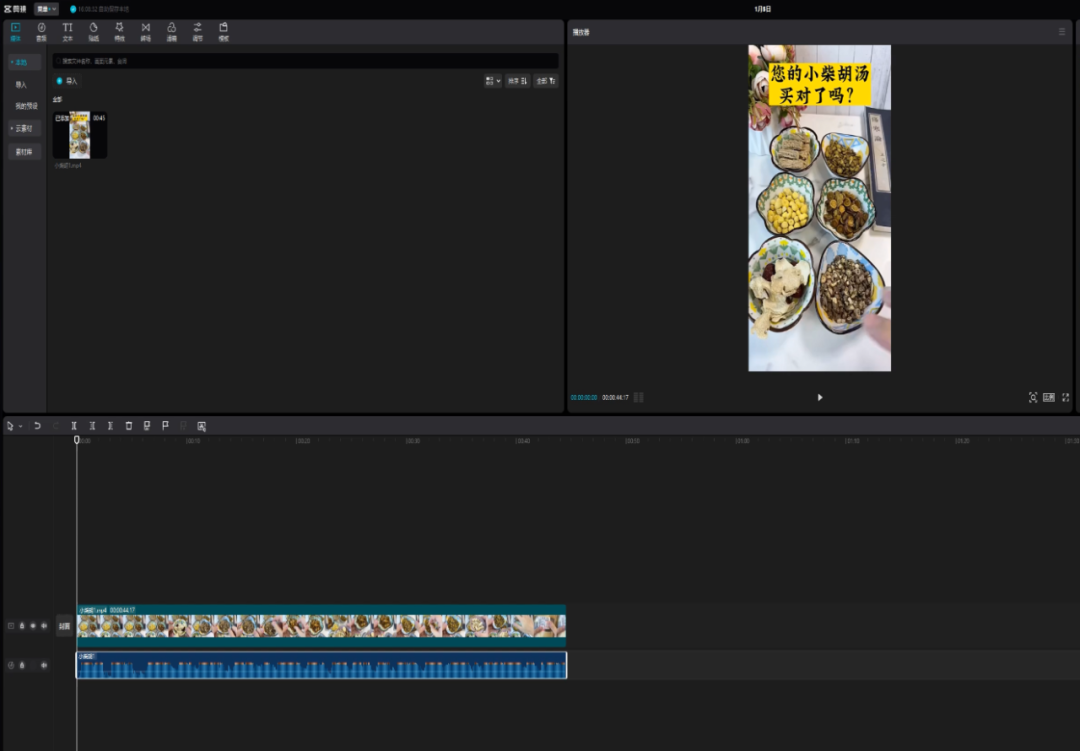Click the Import (导入) button
Screen dimensions: 1080x751
(x=67, y=80)
